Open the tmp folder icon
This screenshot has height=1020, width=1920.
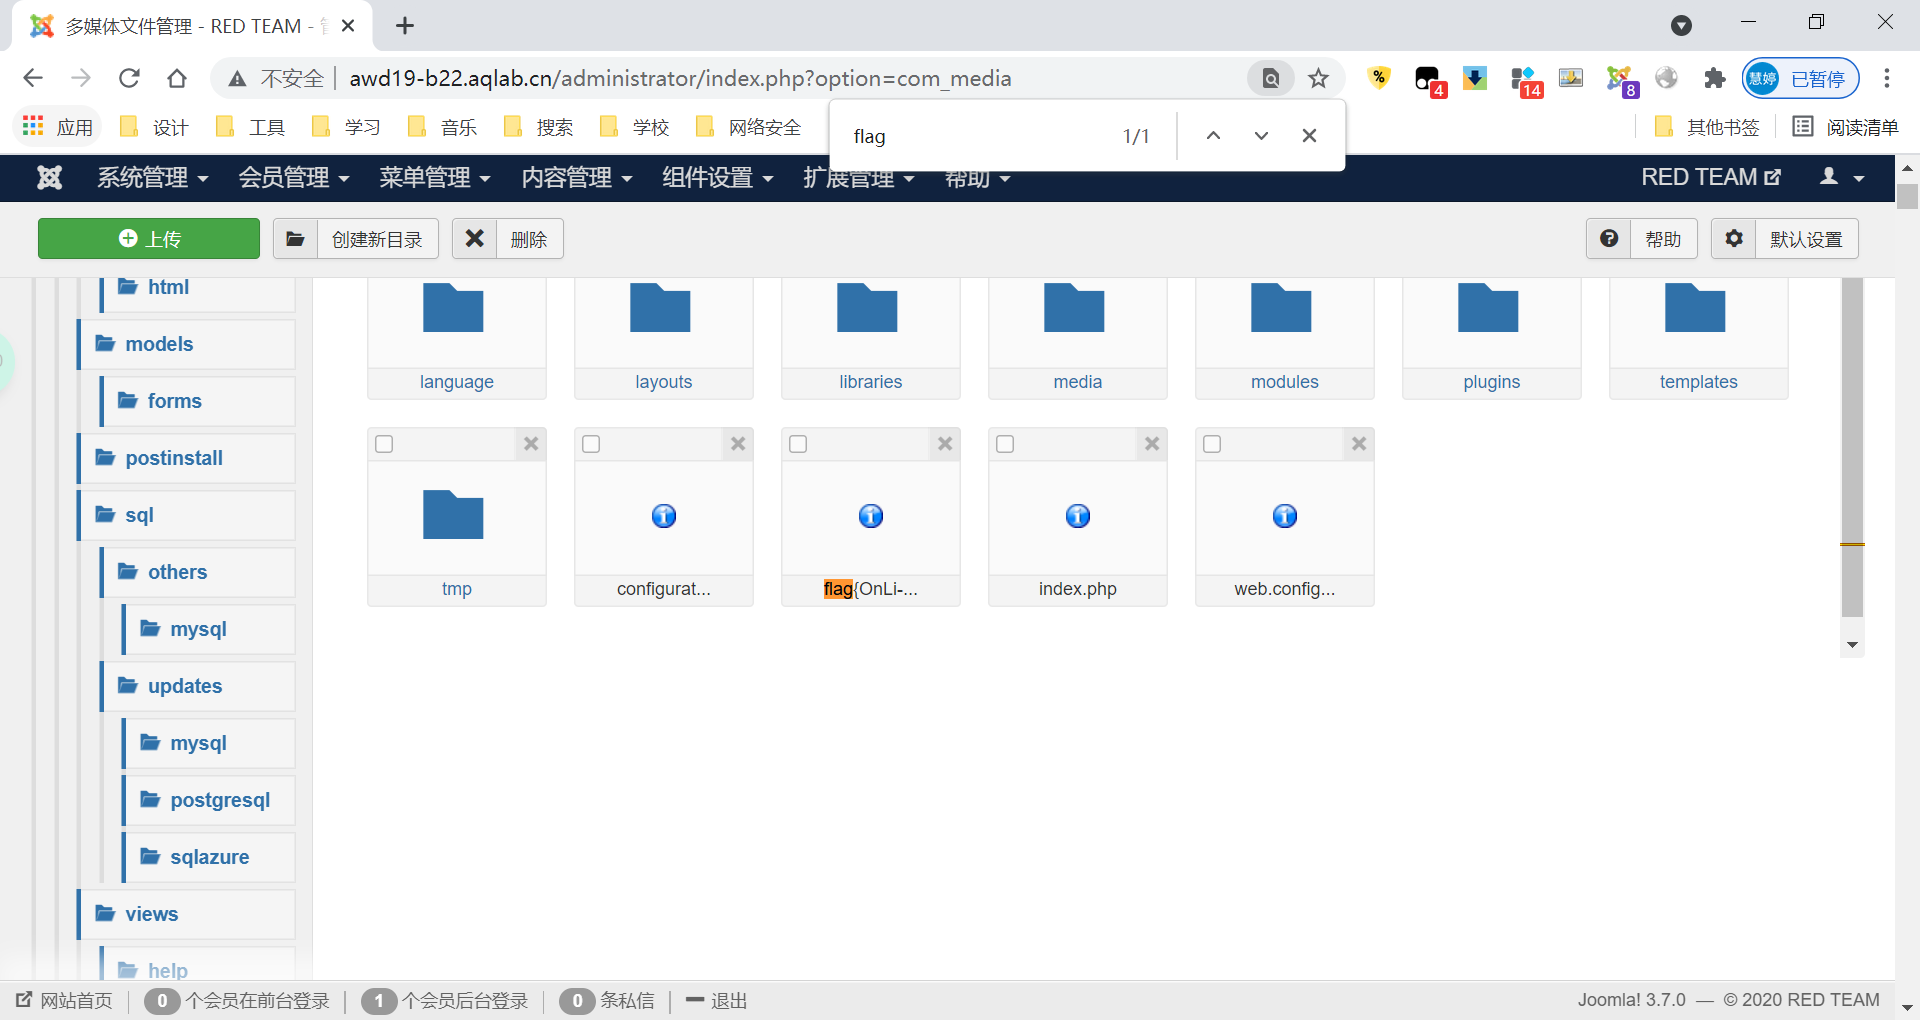(x=453, y=515)
